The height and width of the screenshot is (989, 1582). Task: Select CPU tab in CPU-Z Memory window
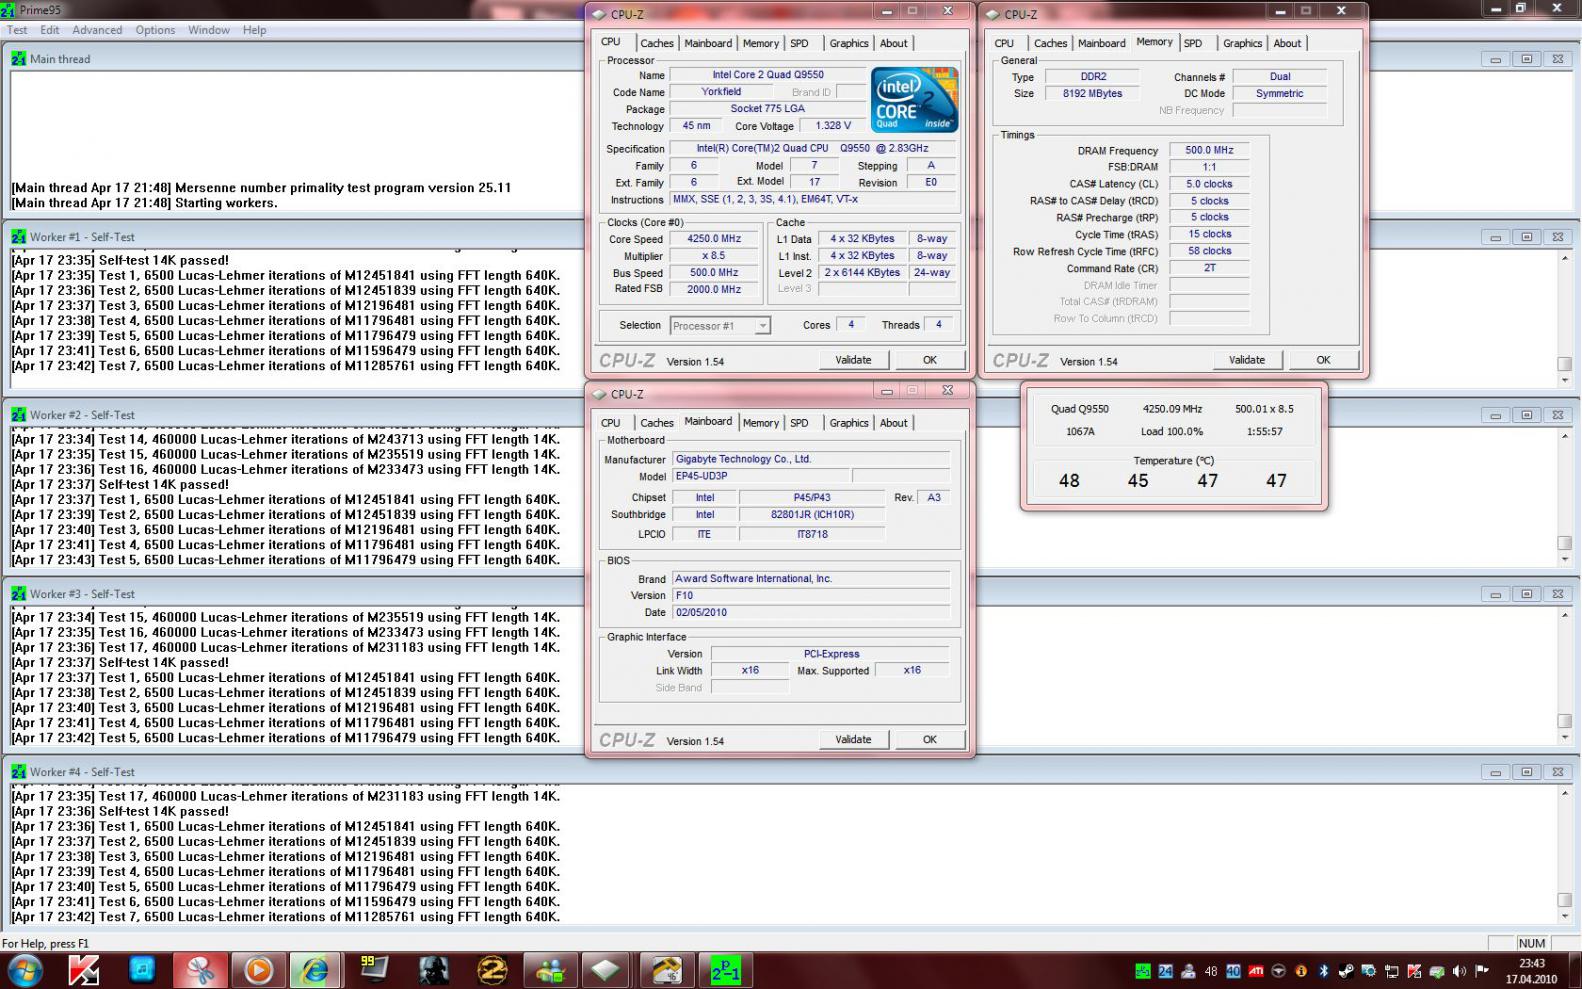click(1004, 43)
